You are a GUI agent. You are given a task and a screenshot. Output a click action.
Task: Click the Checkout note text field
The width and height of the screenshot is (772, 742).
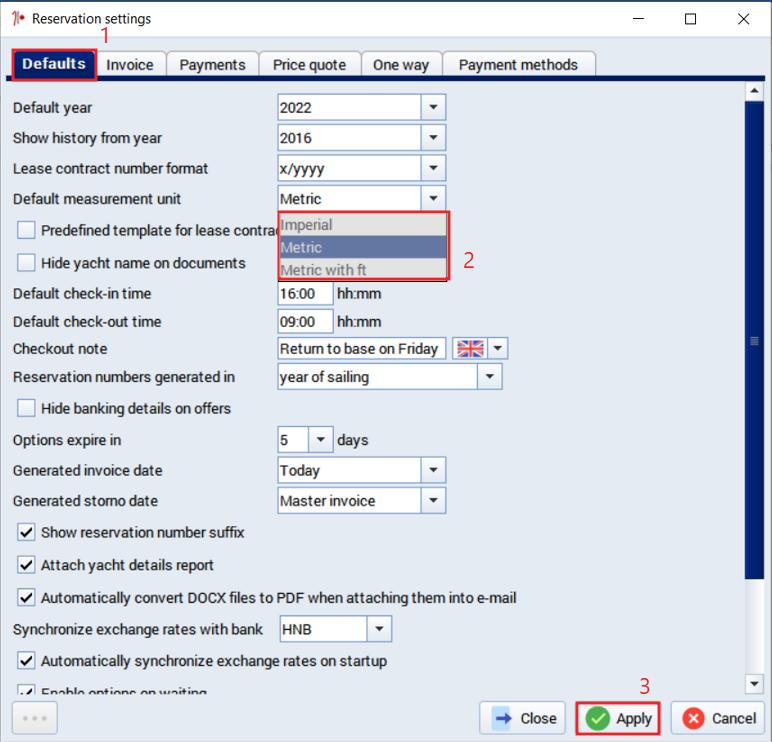(x=362, y=349)
